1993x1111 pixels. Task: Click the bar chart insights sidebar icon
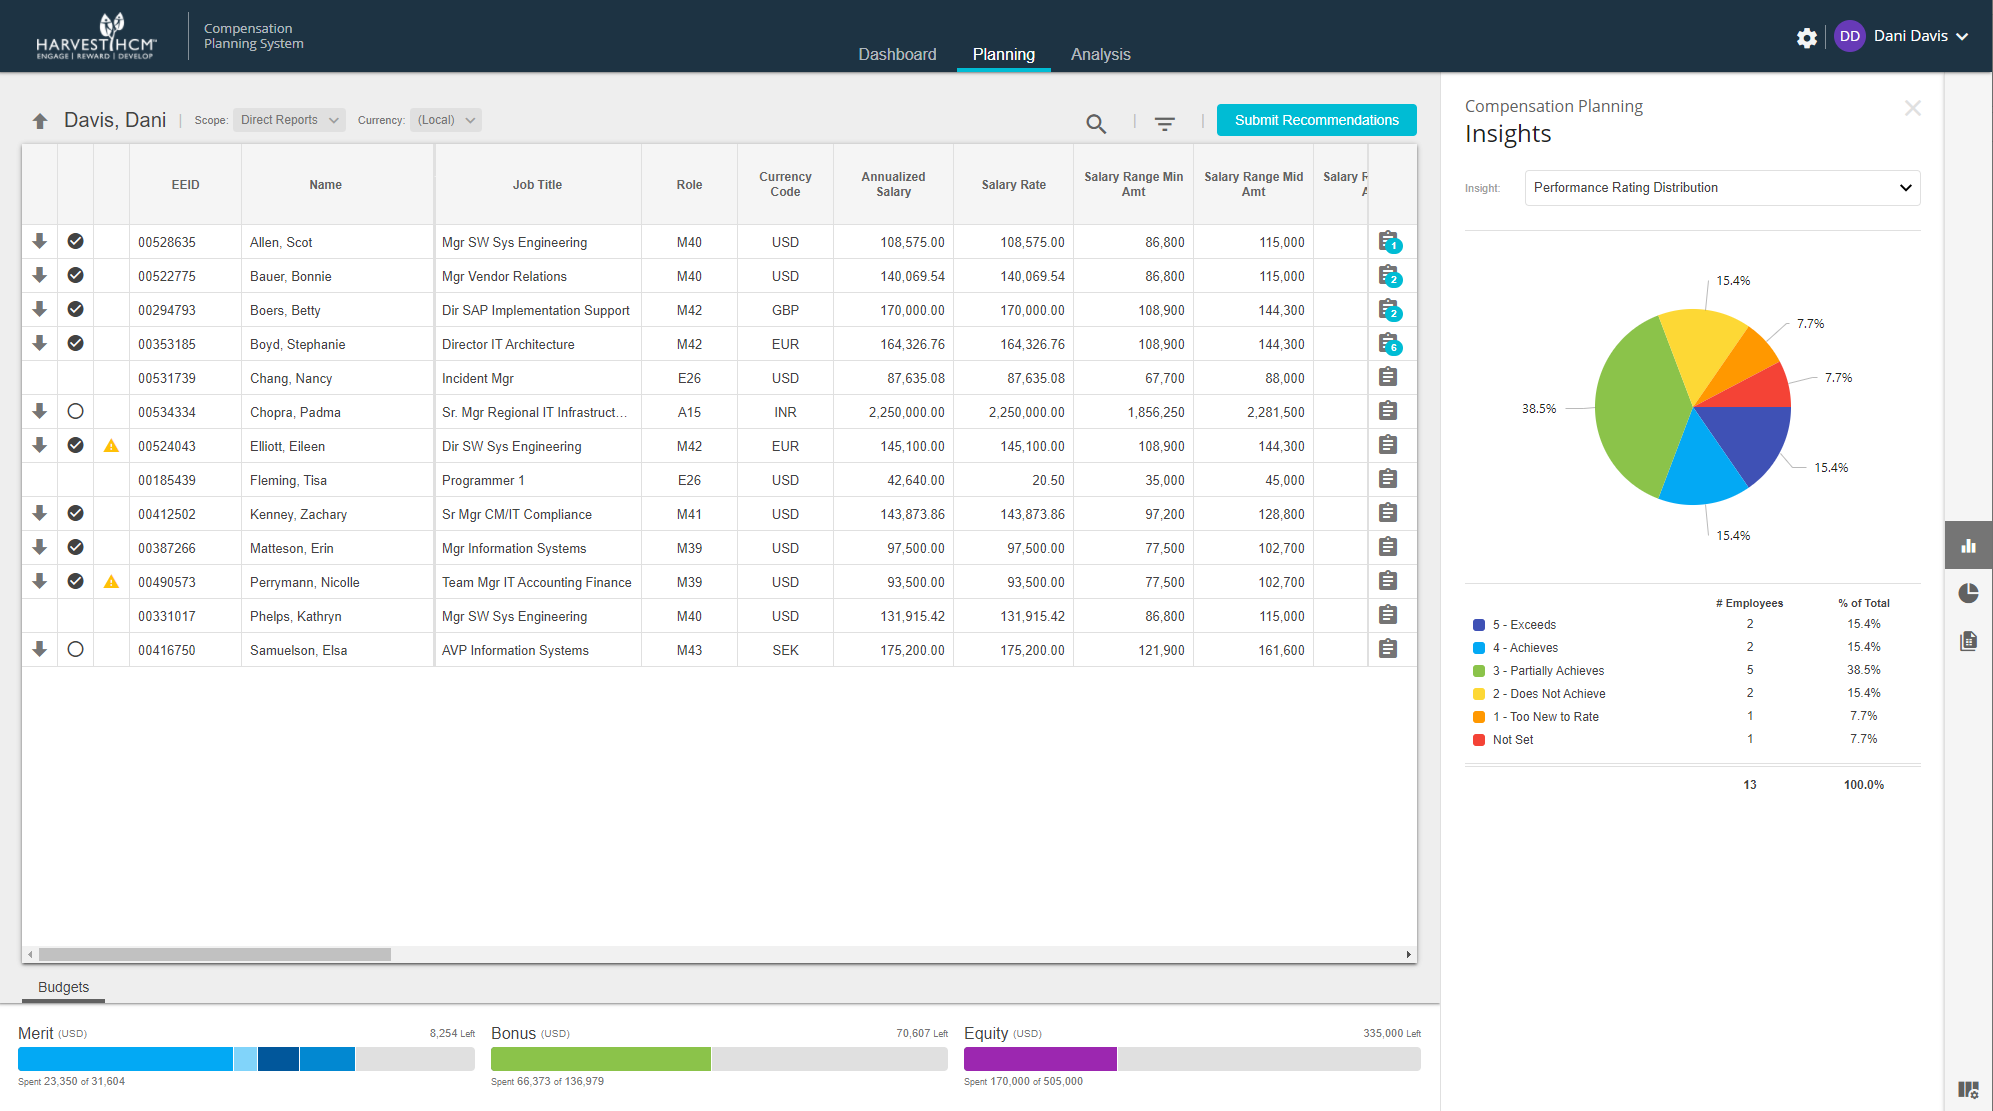coord(1968,546)
